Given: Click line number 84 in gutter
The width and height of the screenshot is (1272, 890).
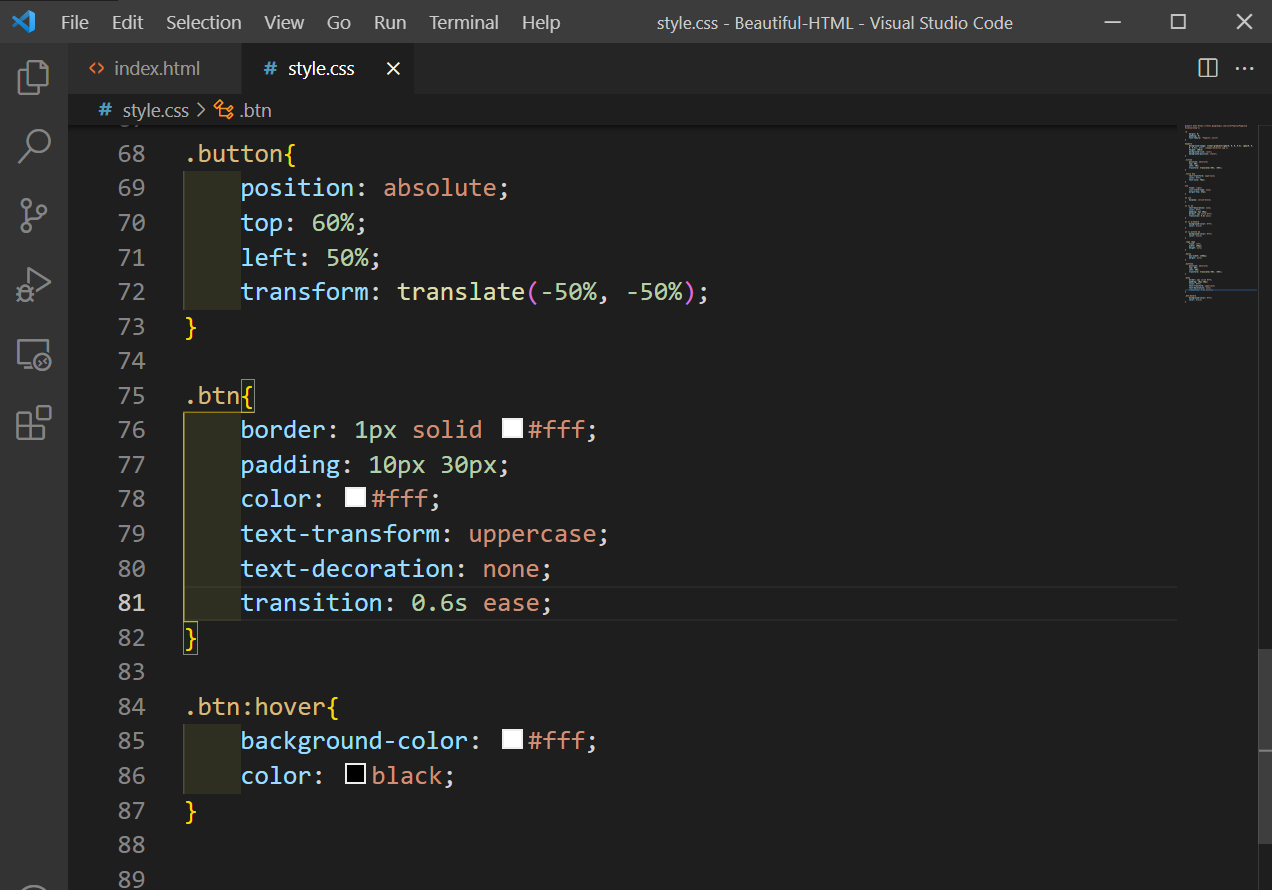Looking at the screenshot, I should click(x=131, y=706).
